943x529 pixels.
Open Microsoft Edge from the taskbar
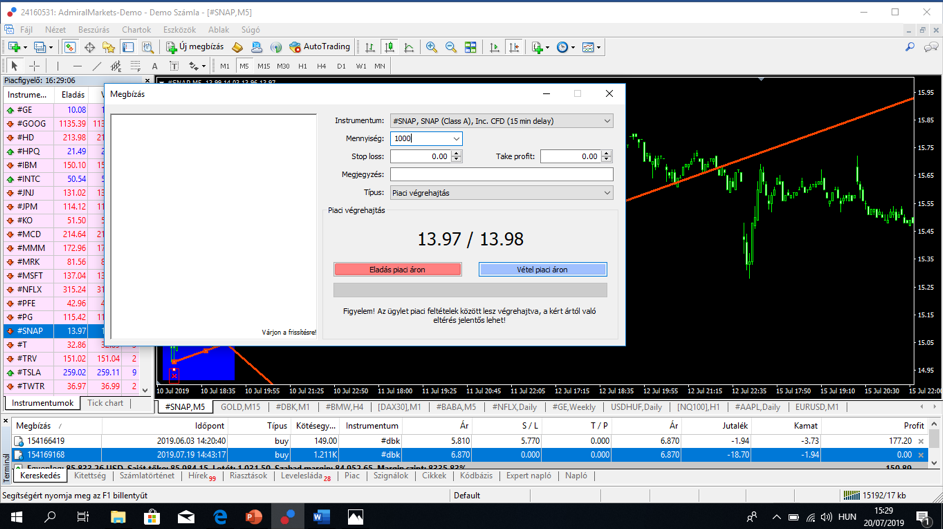(x=220, y=517)
